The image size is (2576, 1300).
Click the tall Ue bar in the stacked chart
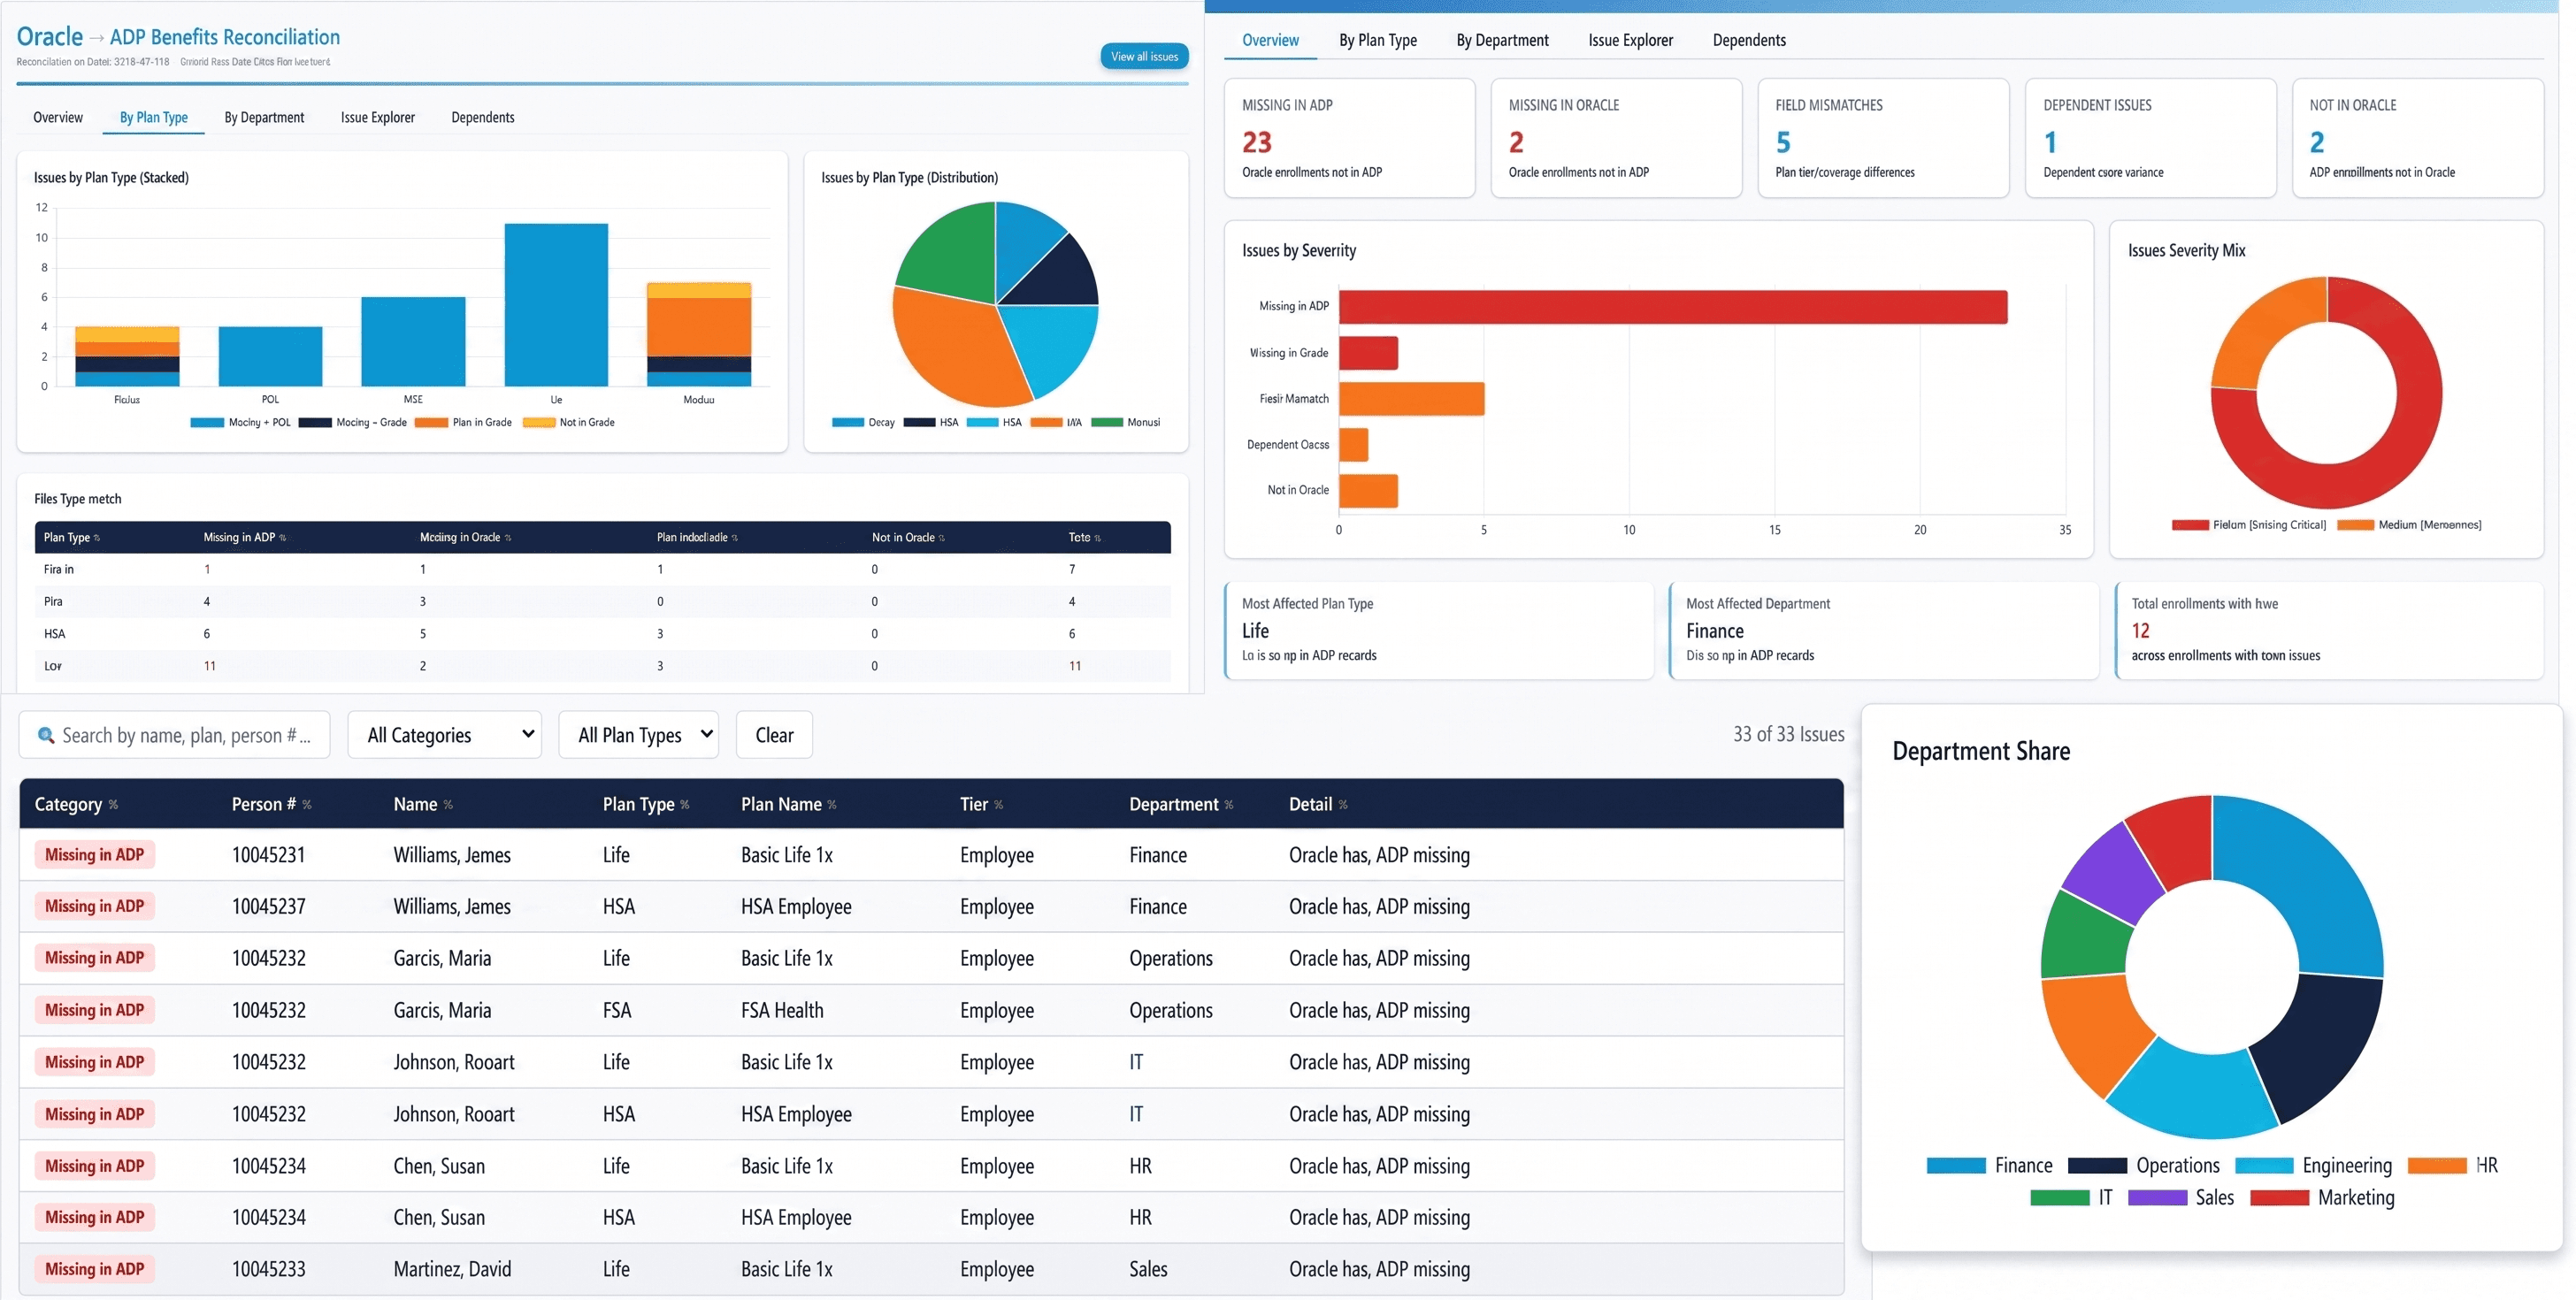click(x=556, y=305)
